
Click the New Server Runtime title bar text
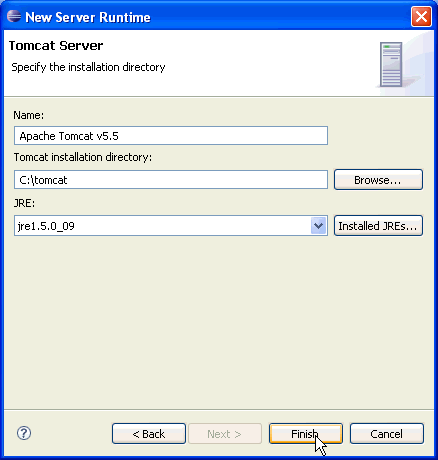coord(88,17)
